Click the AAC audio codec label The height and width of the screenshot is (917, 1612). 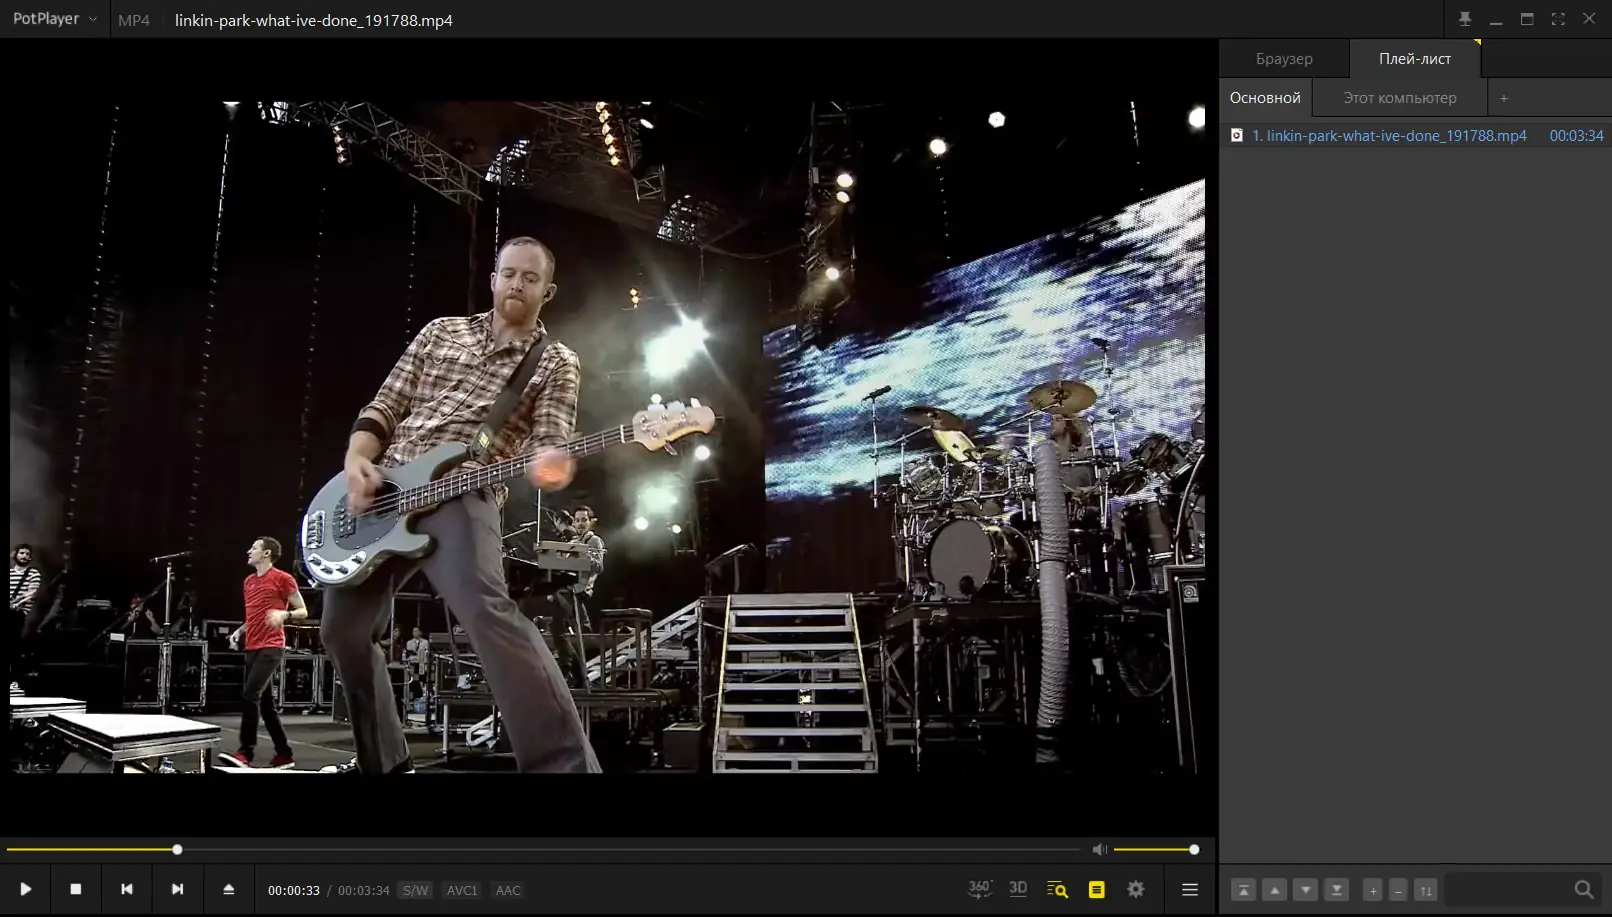coord(508,890)
